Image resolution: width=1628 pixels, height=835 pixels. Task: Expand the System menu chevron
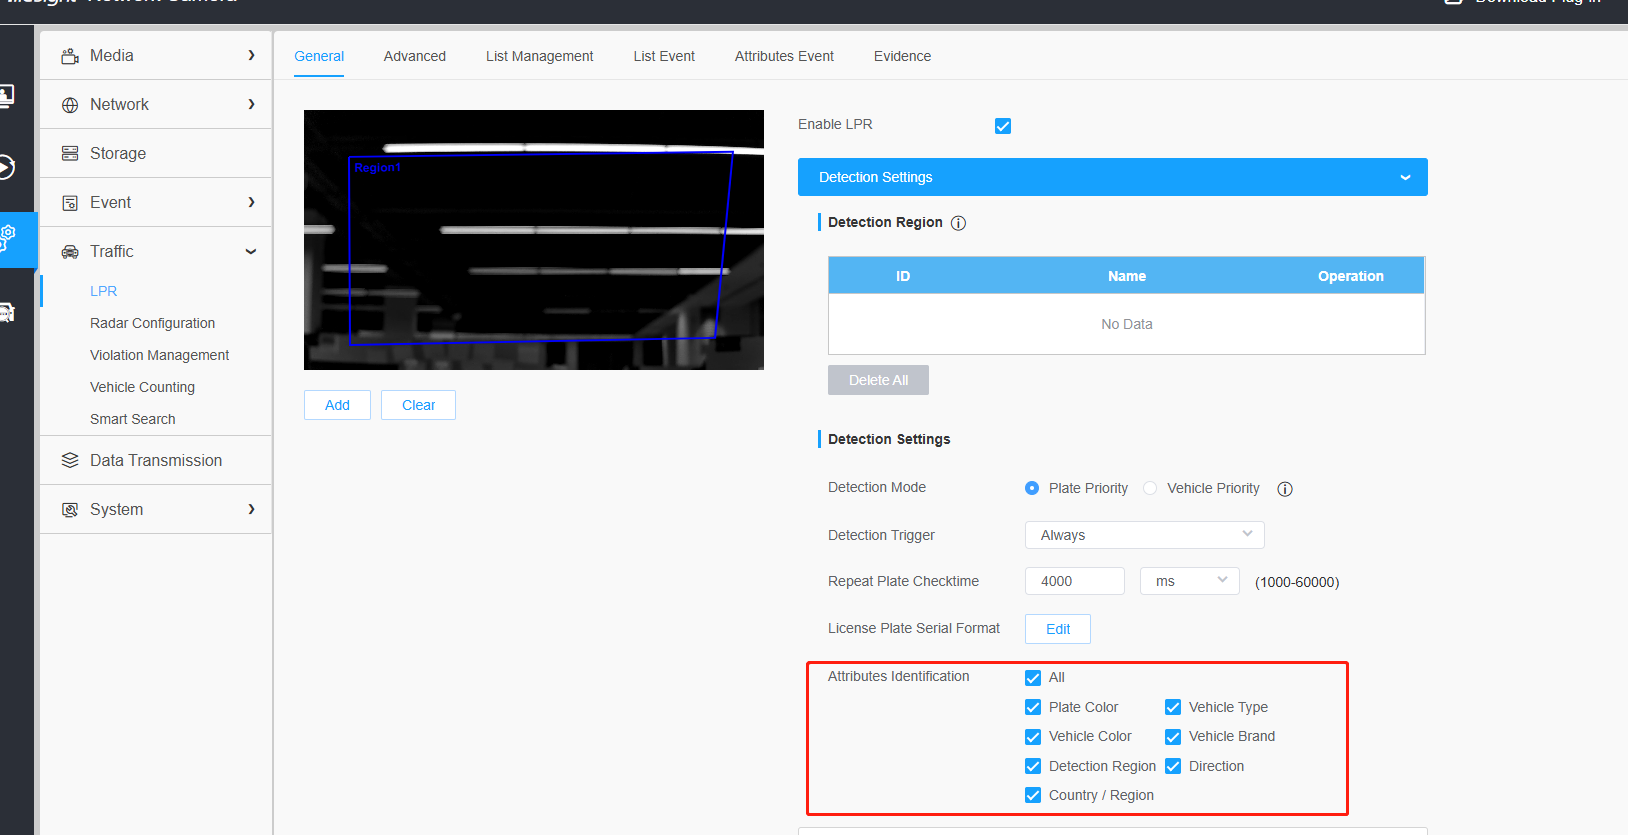tap(251, 510)
